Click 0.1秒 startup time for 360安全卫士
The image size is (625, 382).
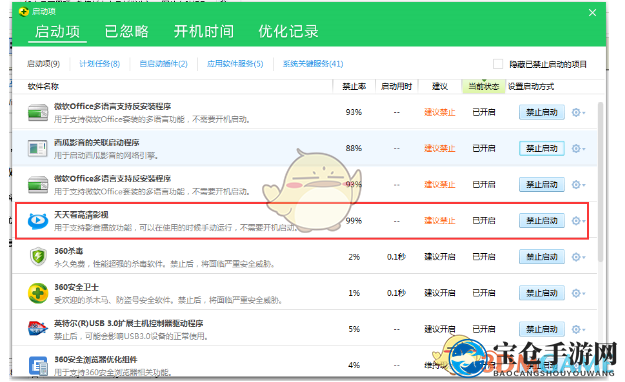pyautogui.click(x=396, y=293)
